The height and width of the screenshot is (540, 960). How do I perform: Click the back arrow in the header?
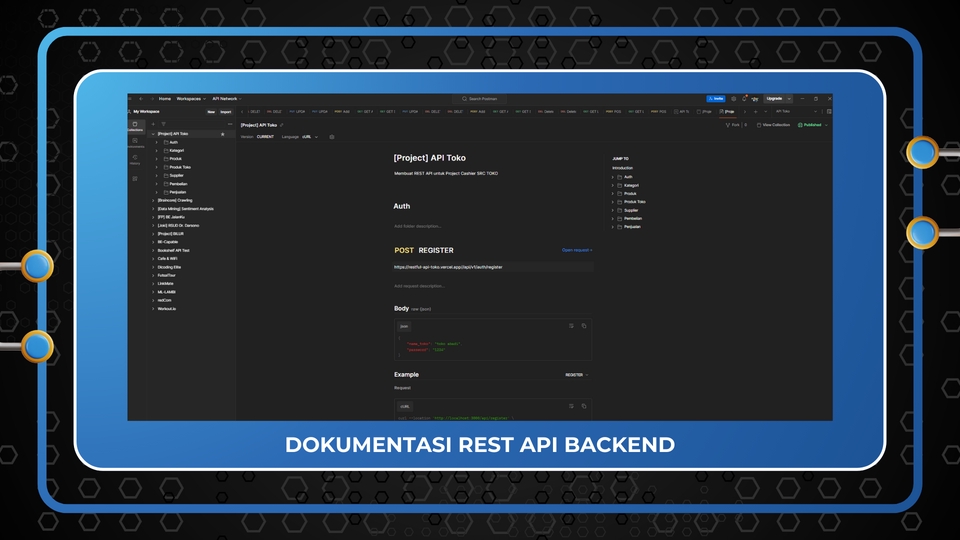tap(141, 99)
